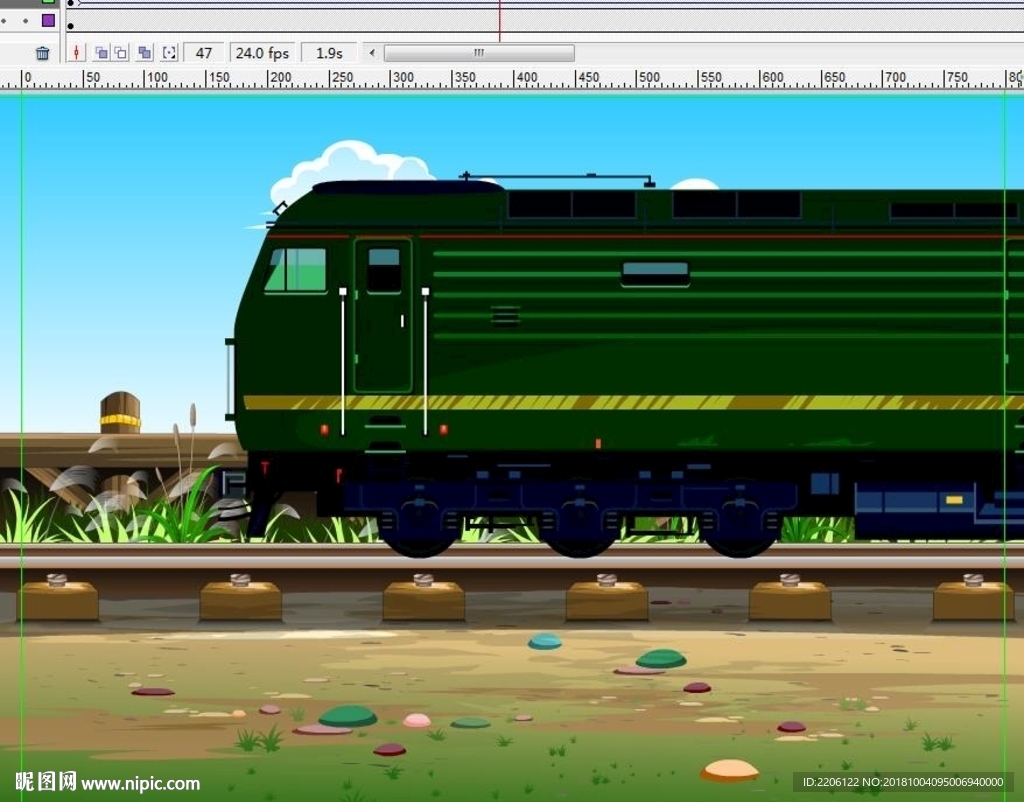Select the locomotive's green cab window

click(297, 270)
